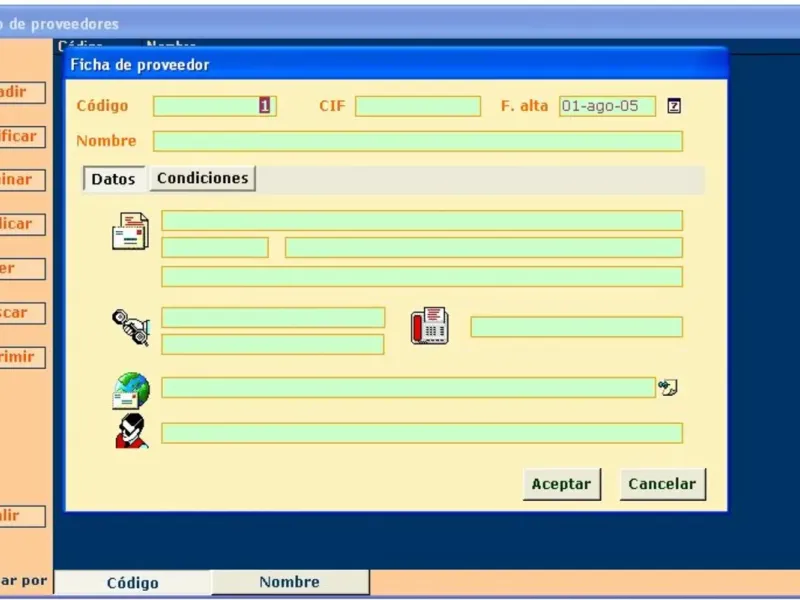The image size is (800, 600).
Task: Focus the CIF input field
Action: [418, 106]
